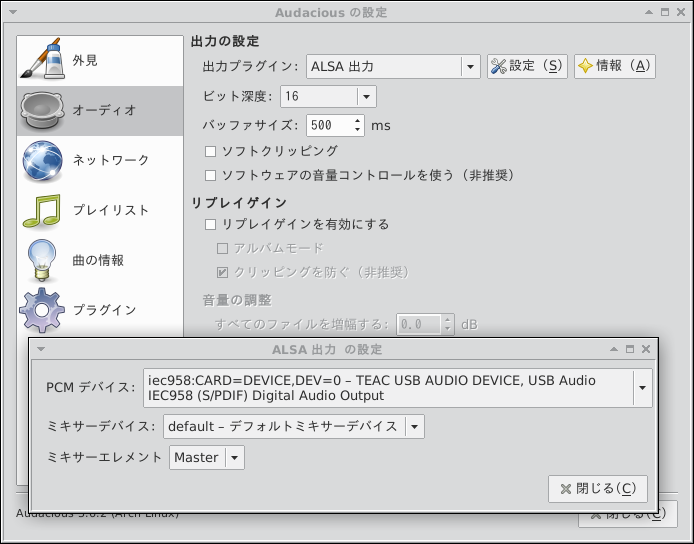Decrease buffer size with the down arrow
This screenshot has width=694, height=544.
click(x=358, y=130)
